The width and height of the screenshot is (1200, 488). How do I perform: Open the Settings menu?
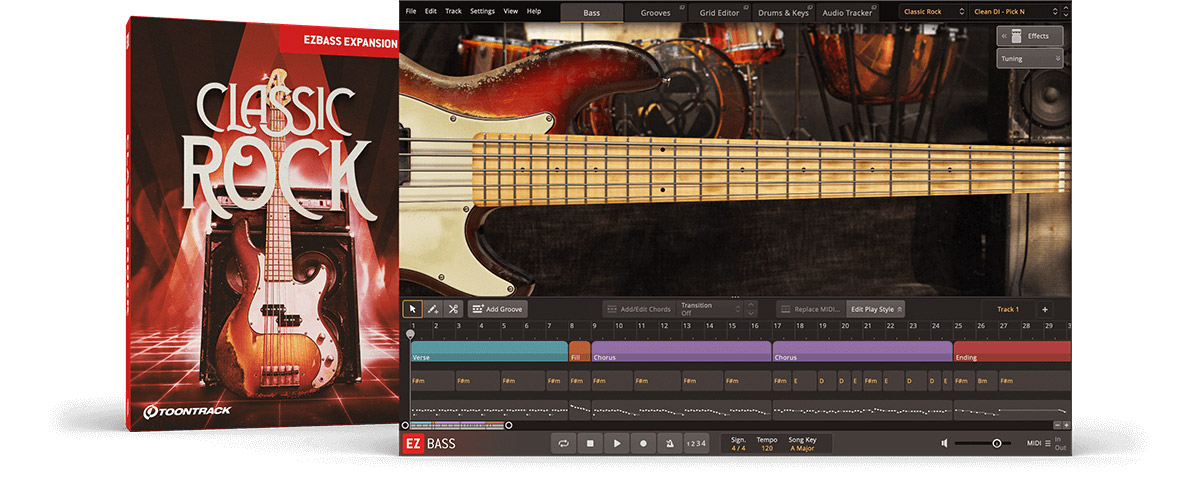[x=482, y=11]
